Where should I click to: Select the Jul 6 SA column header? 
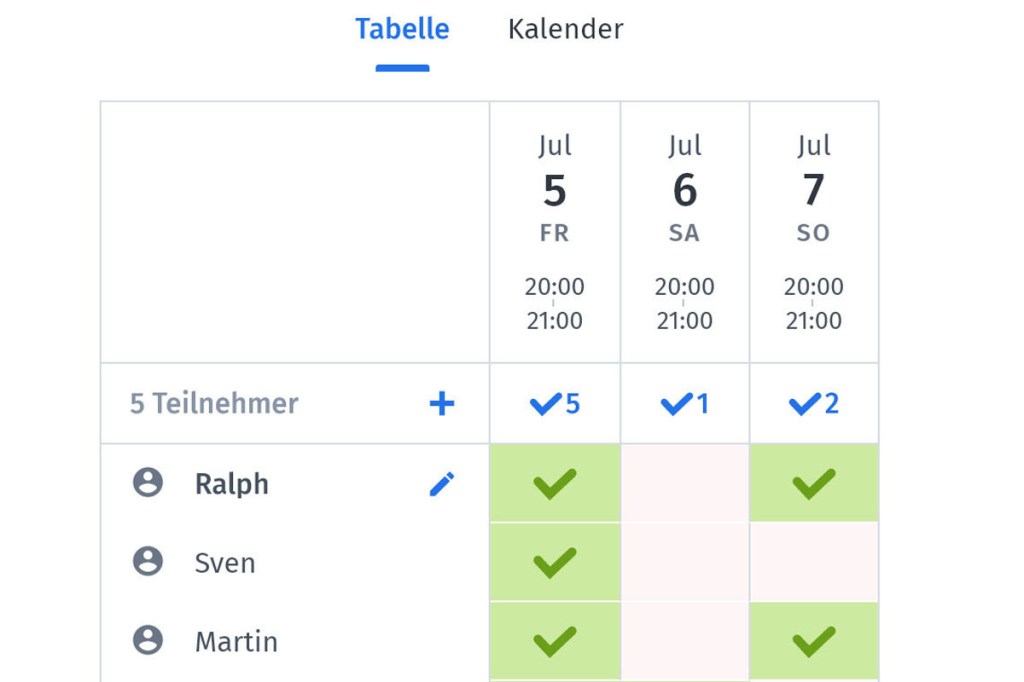pos(685,232)
